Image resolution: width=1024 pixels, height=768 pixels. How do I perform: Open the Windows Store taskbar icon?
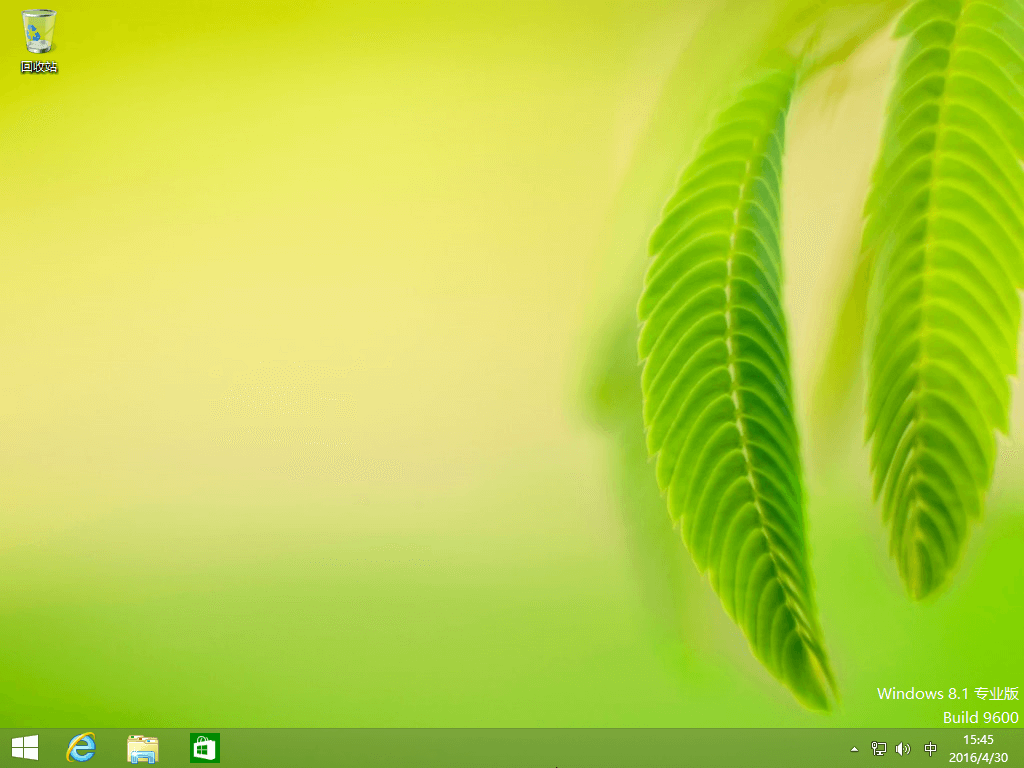[x=204, y=748]
